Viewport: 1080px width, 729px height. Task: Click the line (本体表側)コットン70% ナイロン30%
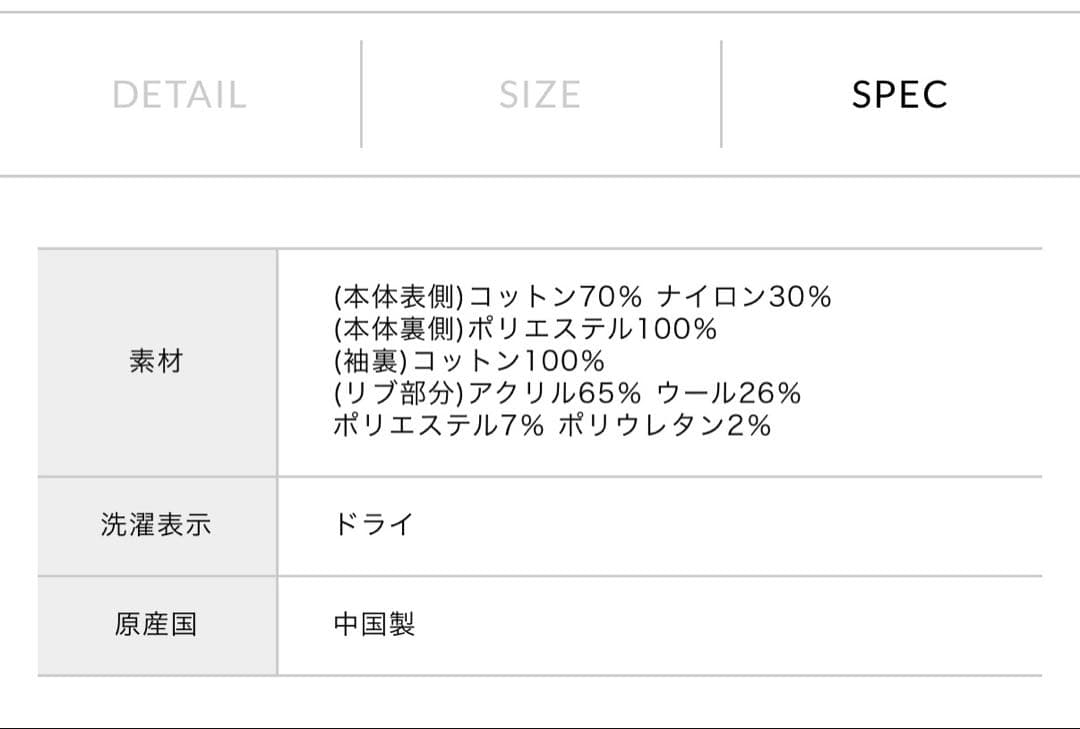click(x=585, y=296)
